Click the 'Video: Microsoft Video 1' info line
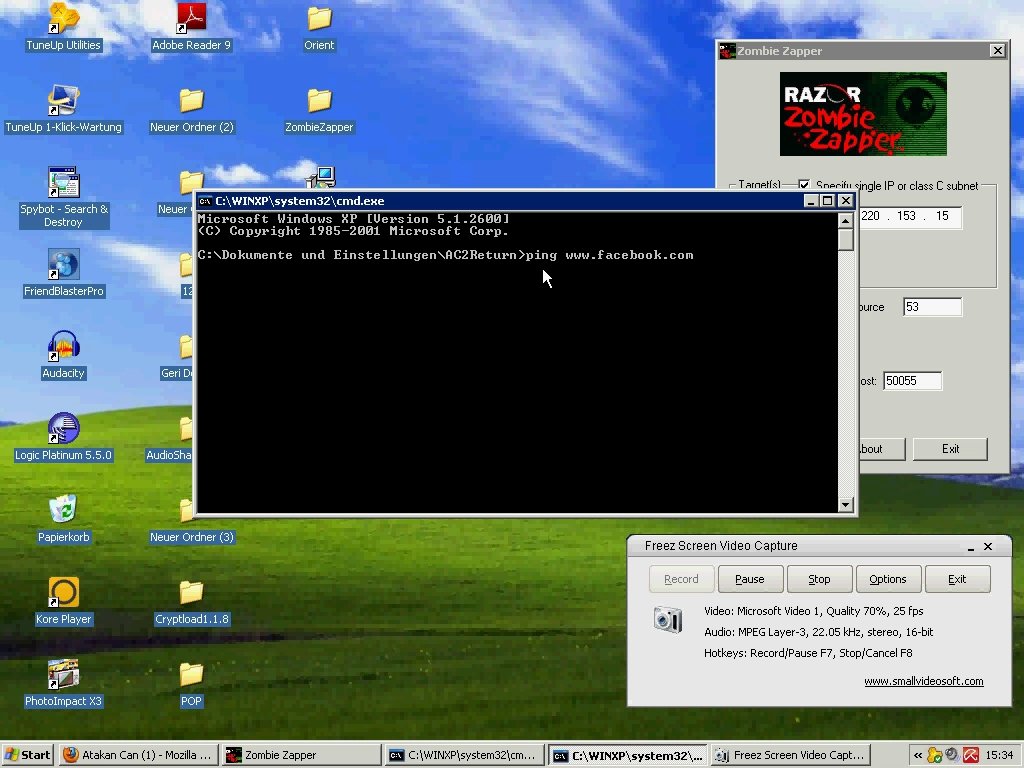This screenshot has height=768, width=1024. (814, 611)
